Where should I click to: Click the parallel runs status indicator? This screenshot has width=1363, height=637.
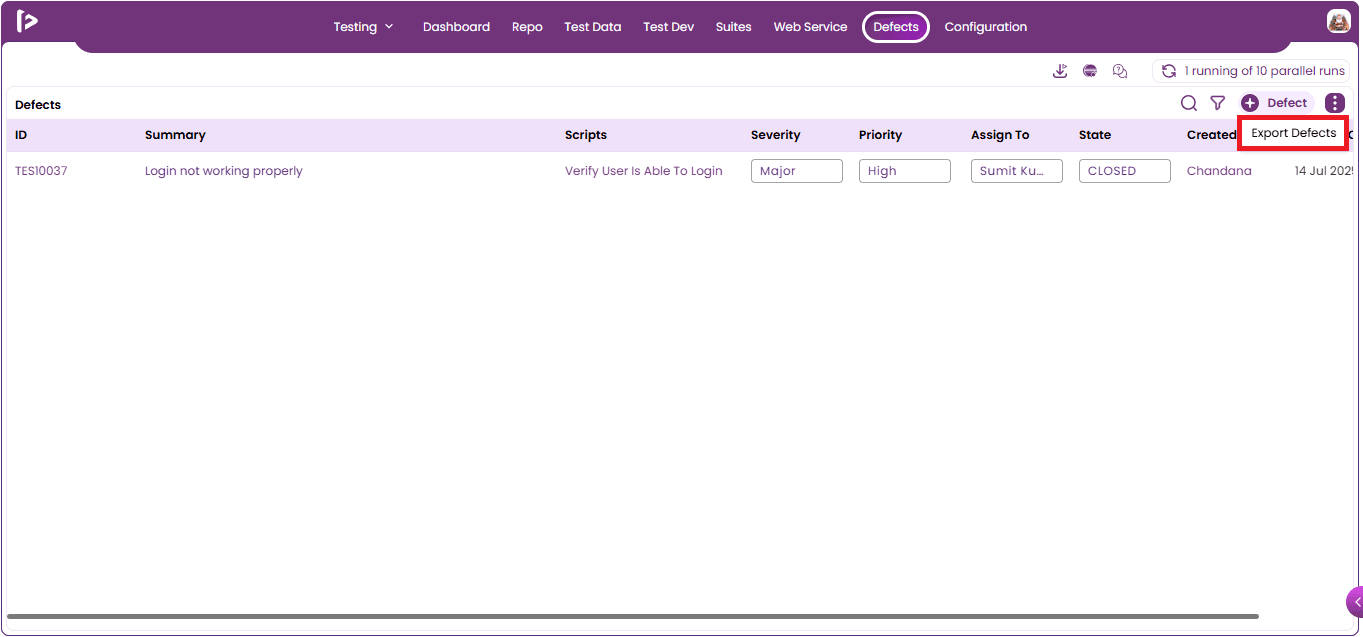coord(1252,71)
